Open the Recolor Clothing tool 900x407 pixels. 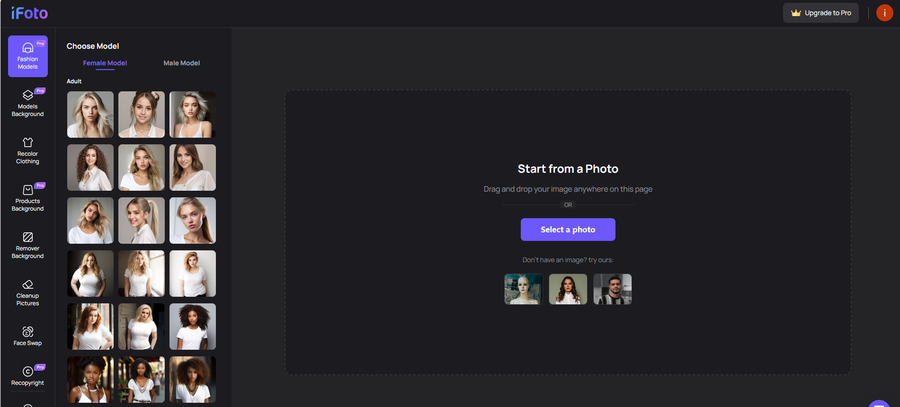click(28, 150)
